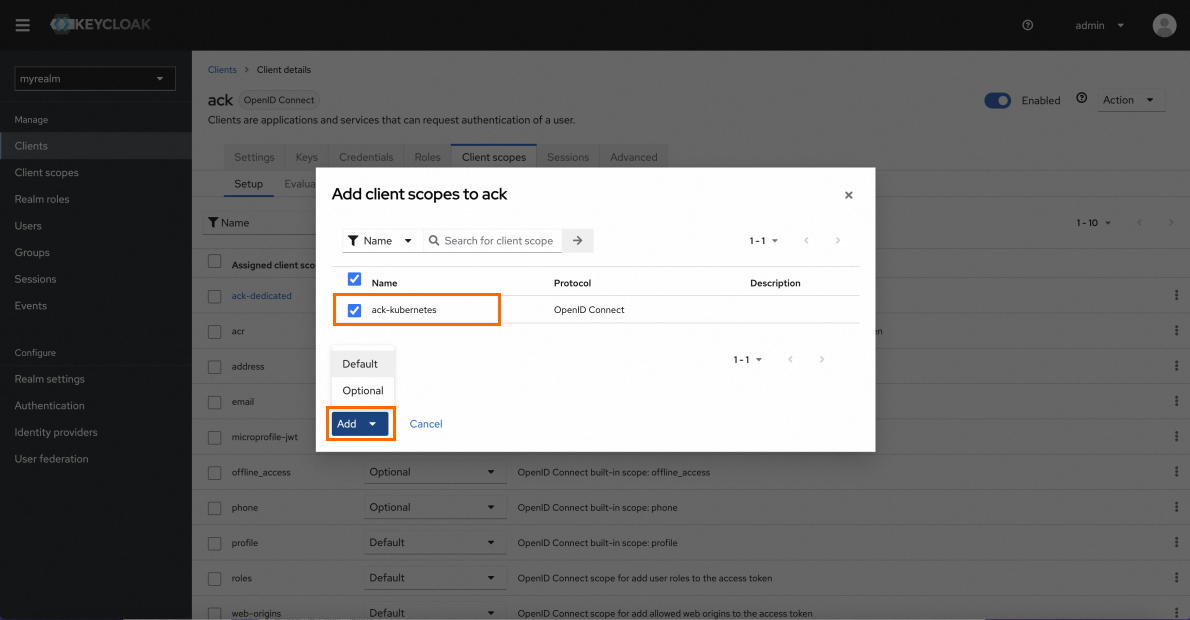Click the help question mark icon in header
This screenshot has width=1190, height=620.
coord(1028,25)
